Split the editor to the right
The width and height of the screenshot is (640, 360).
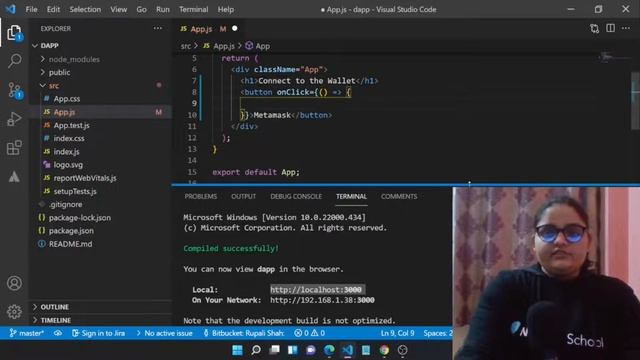click(610, 28)
